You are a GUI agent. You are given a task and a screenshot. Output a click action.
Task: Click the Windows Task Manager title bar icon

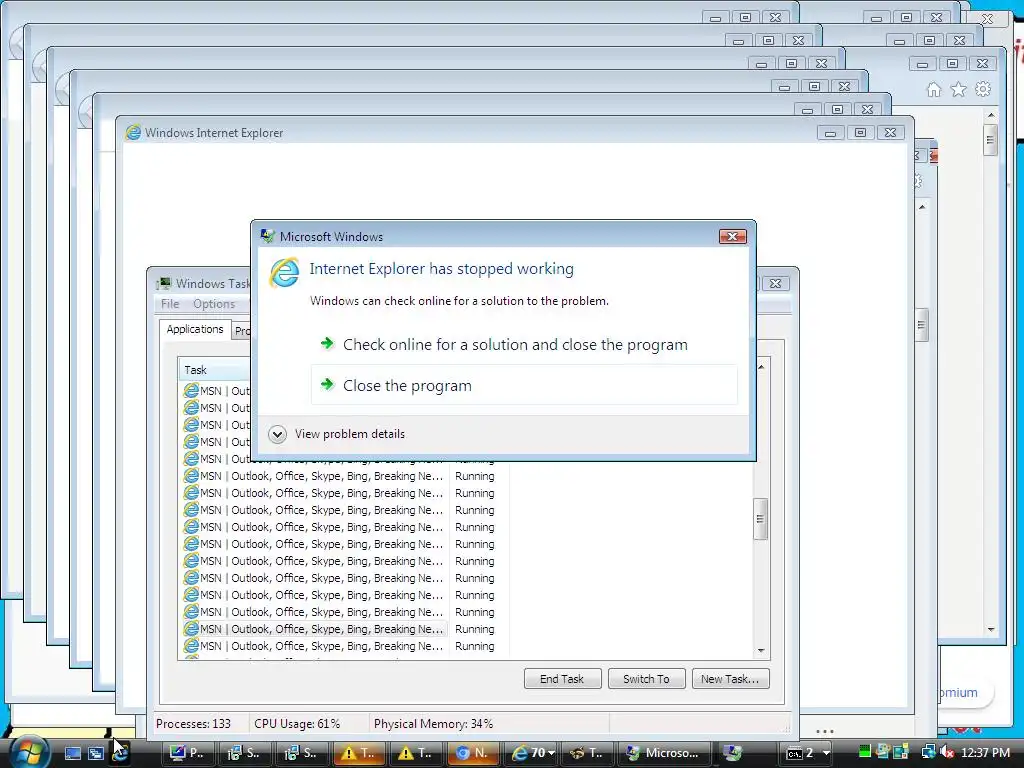coord(165,283)
